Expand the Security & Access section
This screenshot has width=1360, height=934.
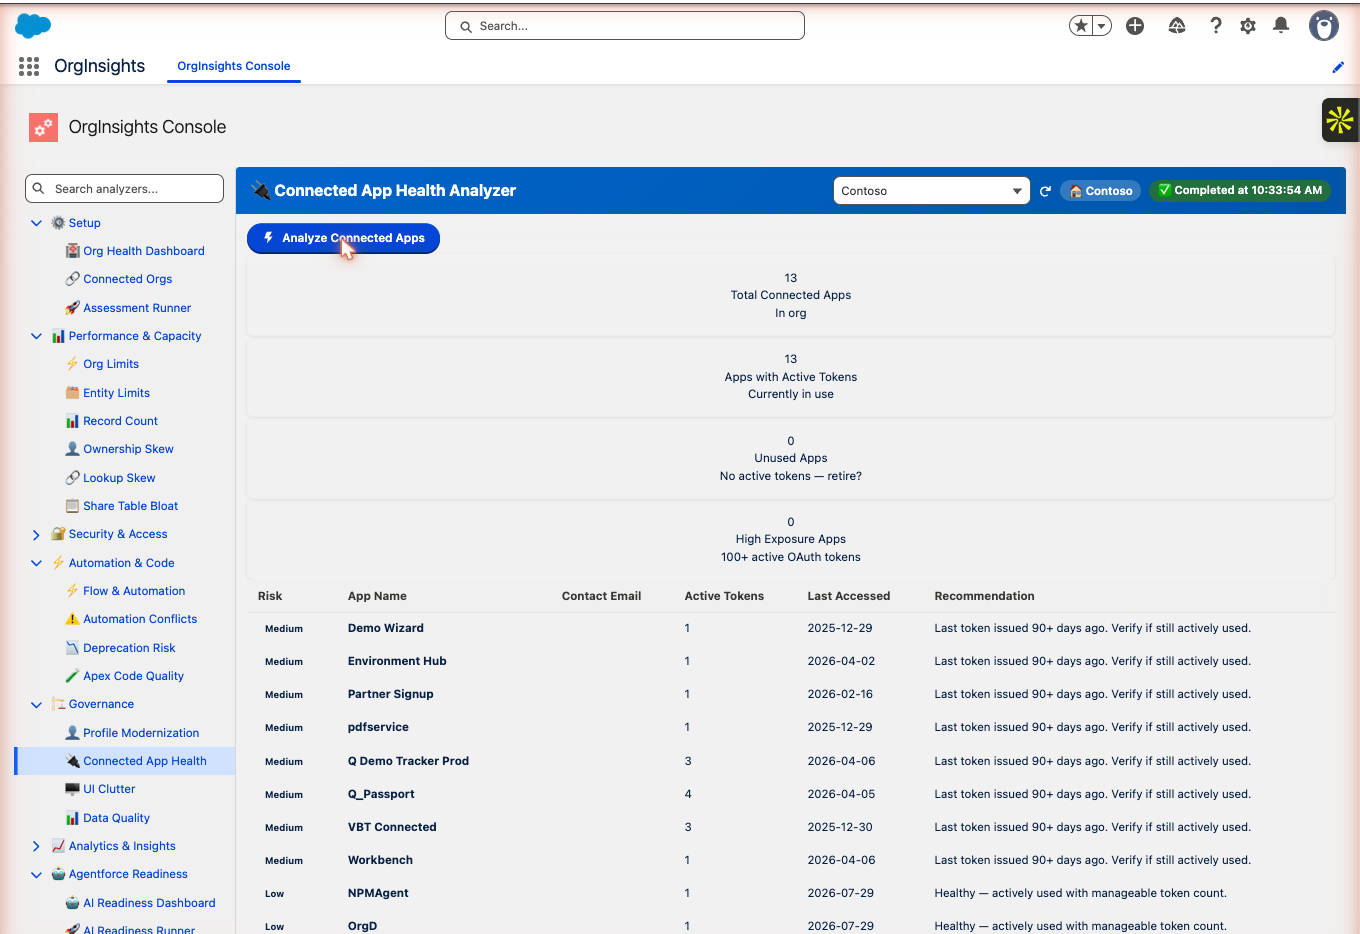point(36,535)
